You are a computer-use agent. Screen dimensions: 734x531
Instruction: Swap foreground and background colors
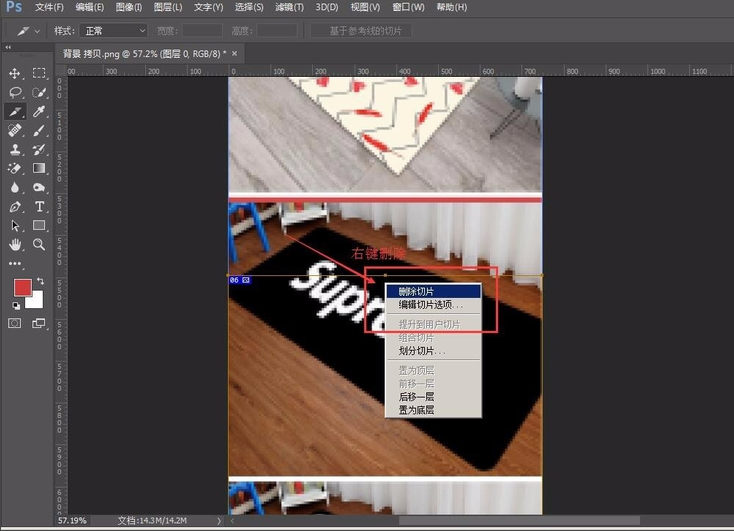click(41, 281)
